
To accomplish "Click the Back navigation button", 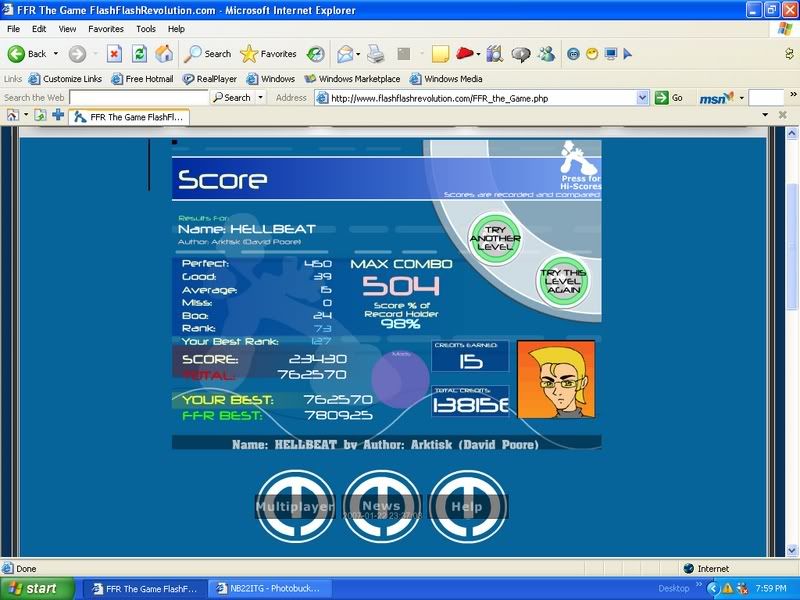I will [x=28, y=54].
